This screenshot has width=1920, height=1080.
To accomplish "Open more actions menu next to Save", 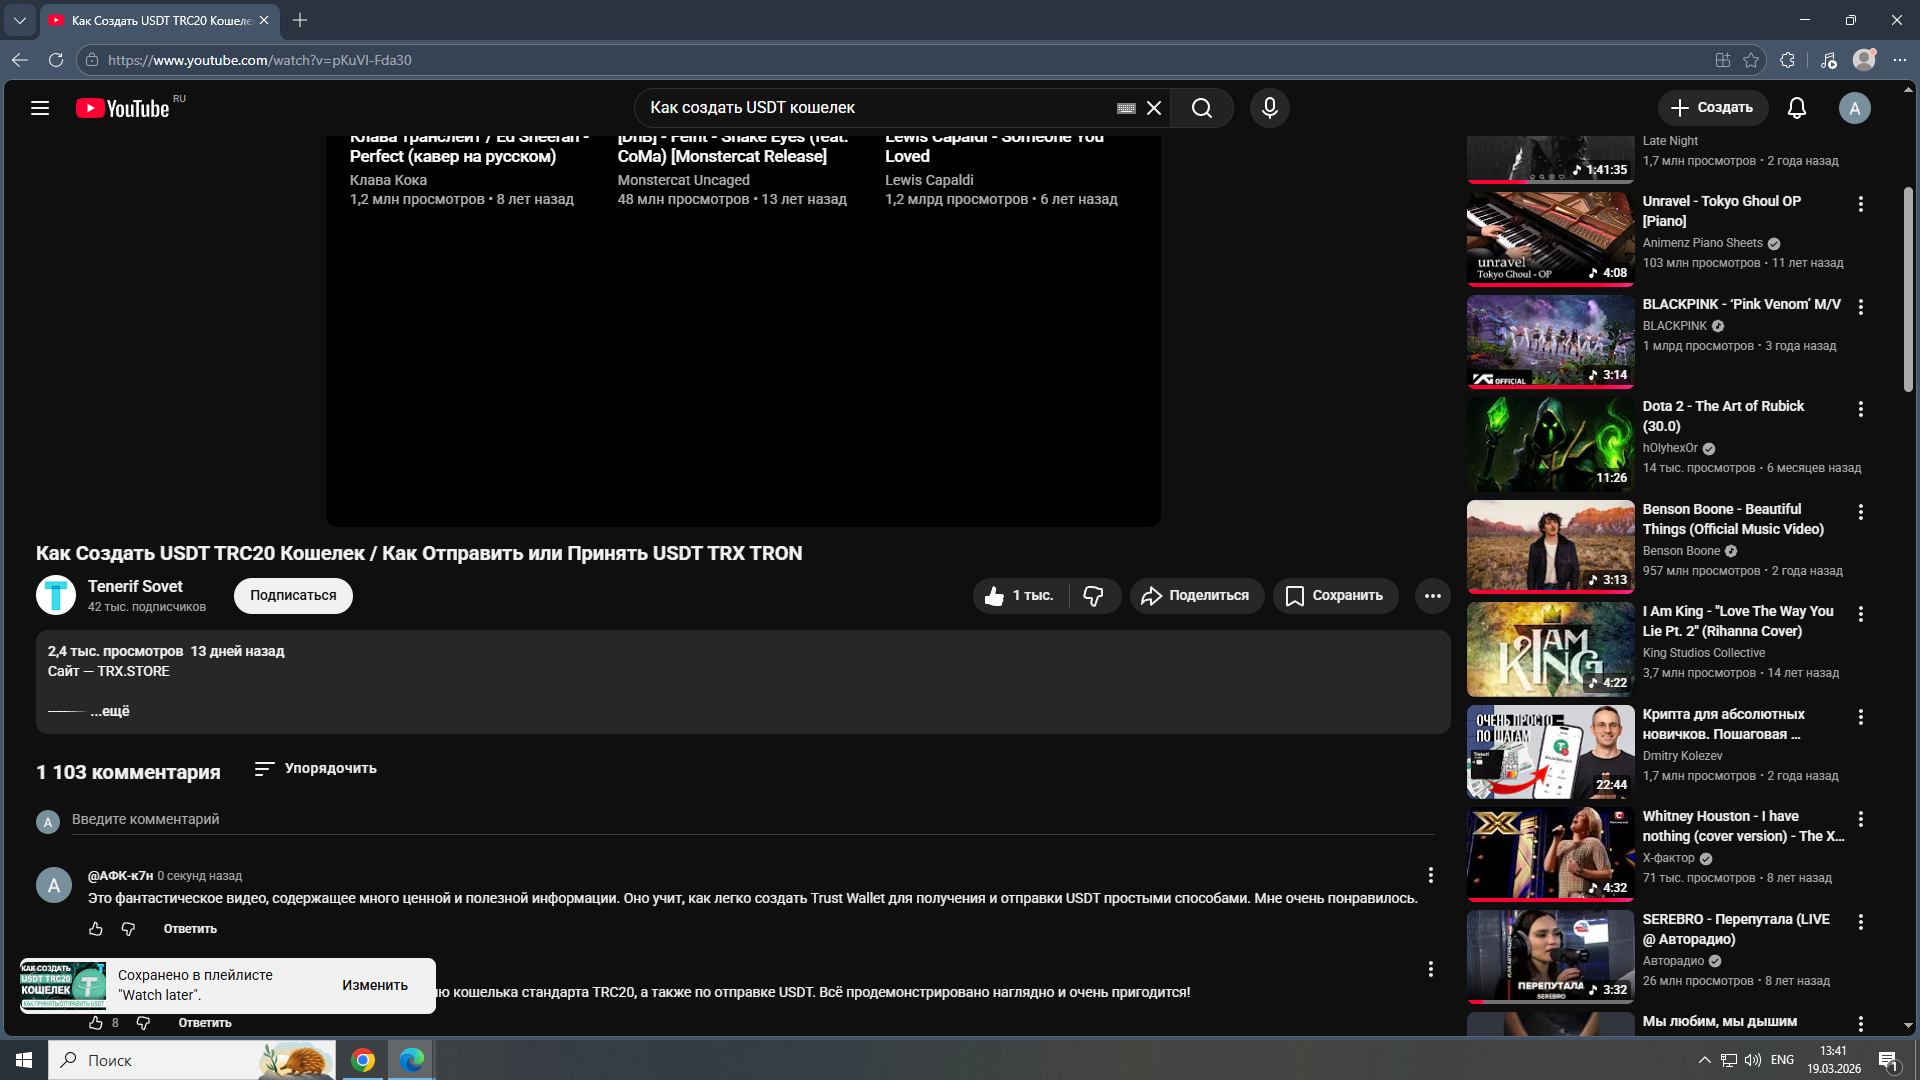I will tap(1432, 596).
